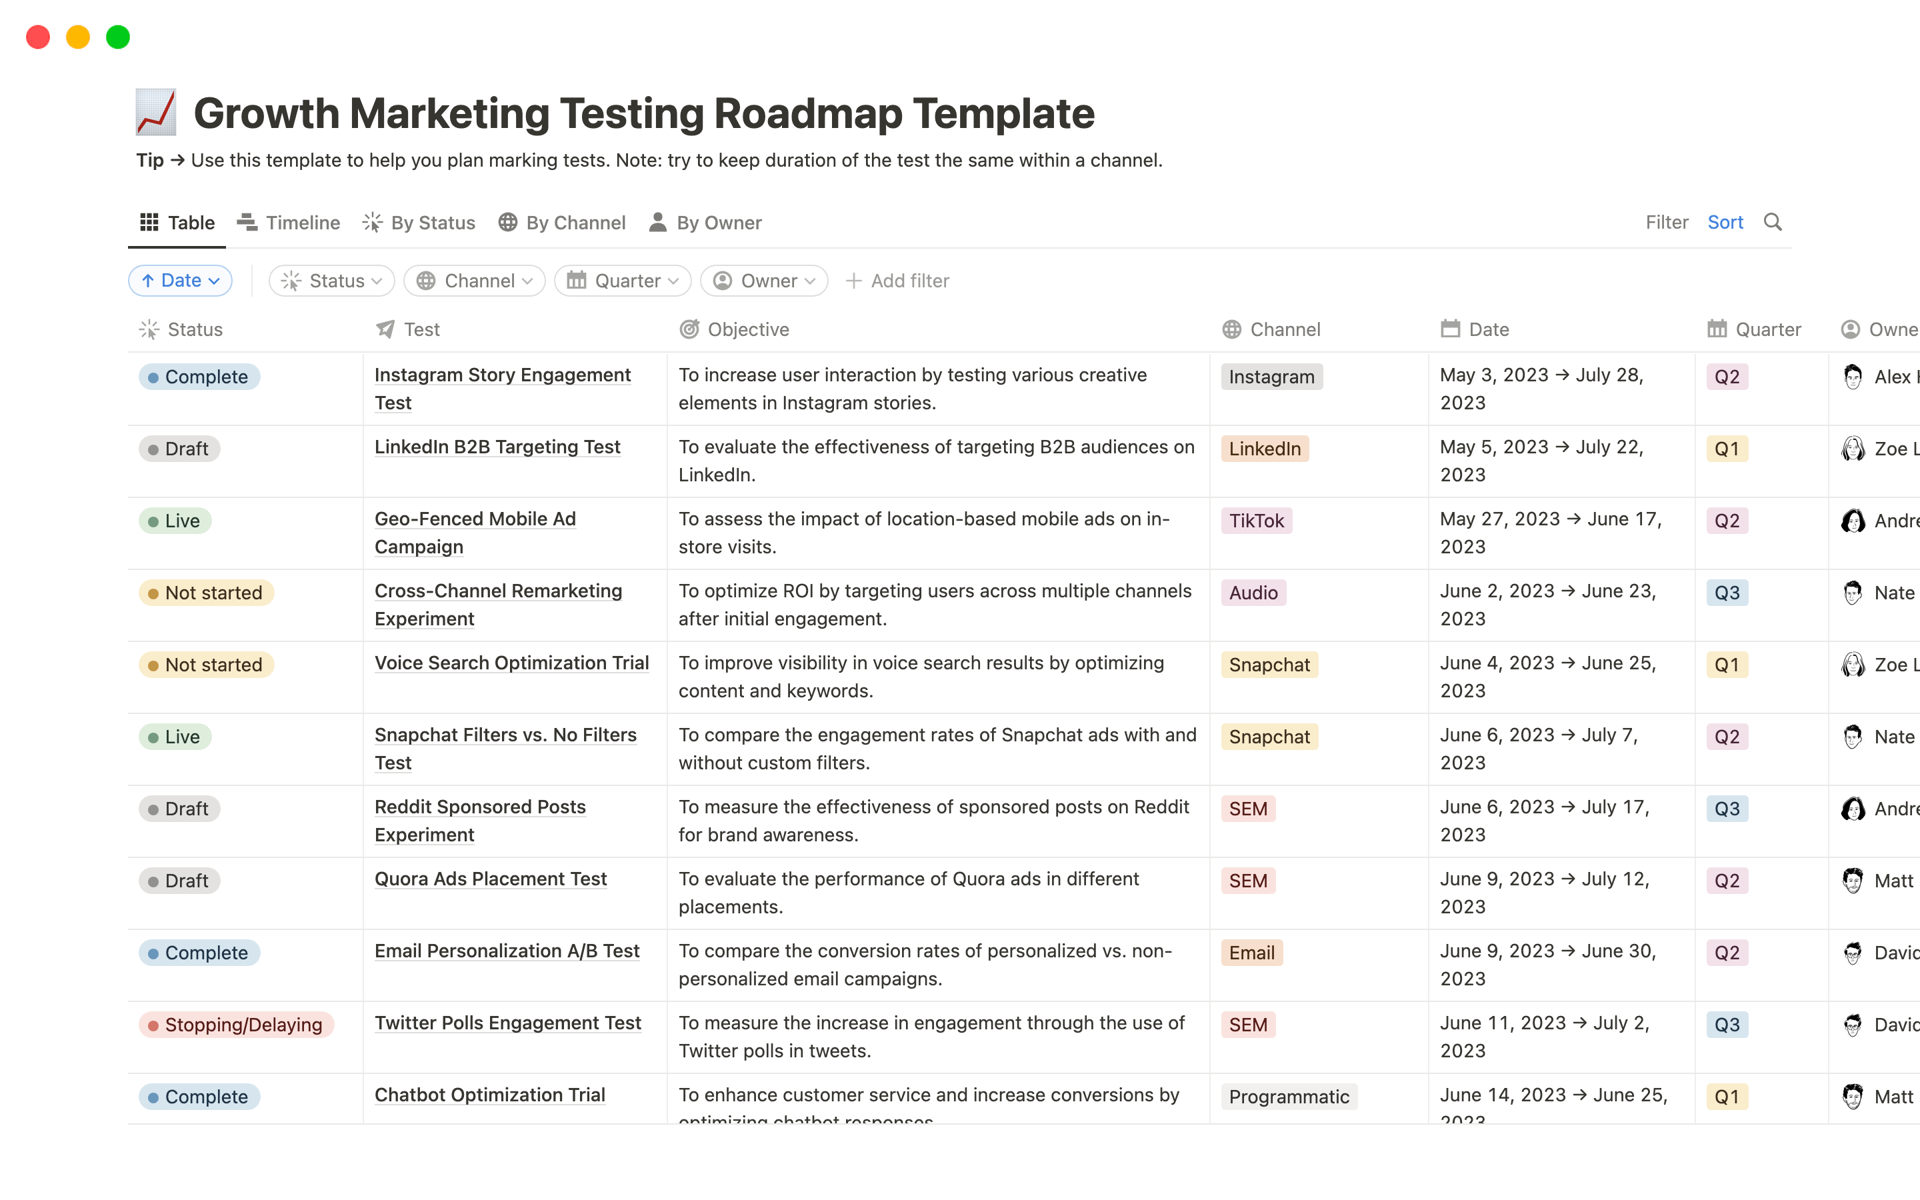This screenshot has width=1920, height=1200.
Task: Open the Date sort dropdown
Action: click(180, 281)
